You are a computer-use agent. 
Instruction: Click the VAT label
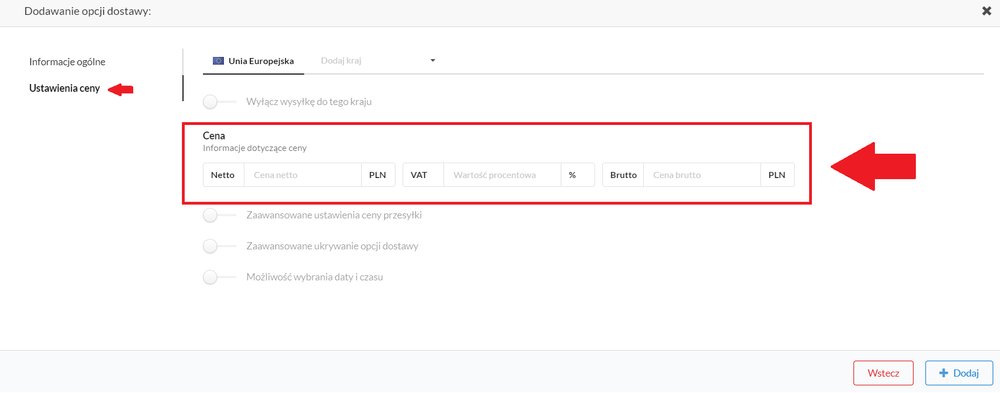(423, 175)
